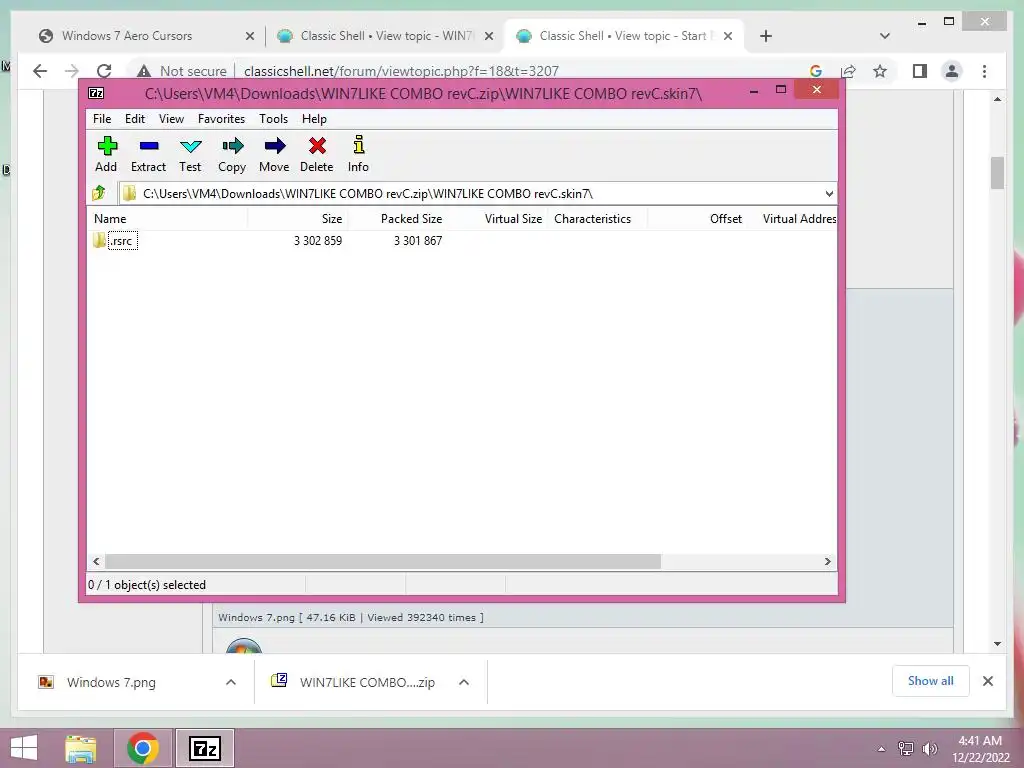Open the taskbar clock and date
1024x768 pixels.
980,749
